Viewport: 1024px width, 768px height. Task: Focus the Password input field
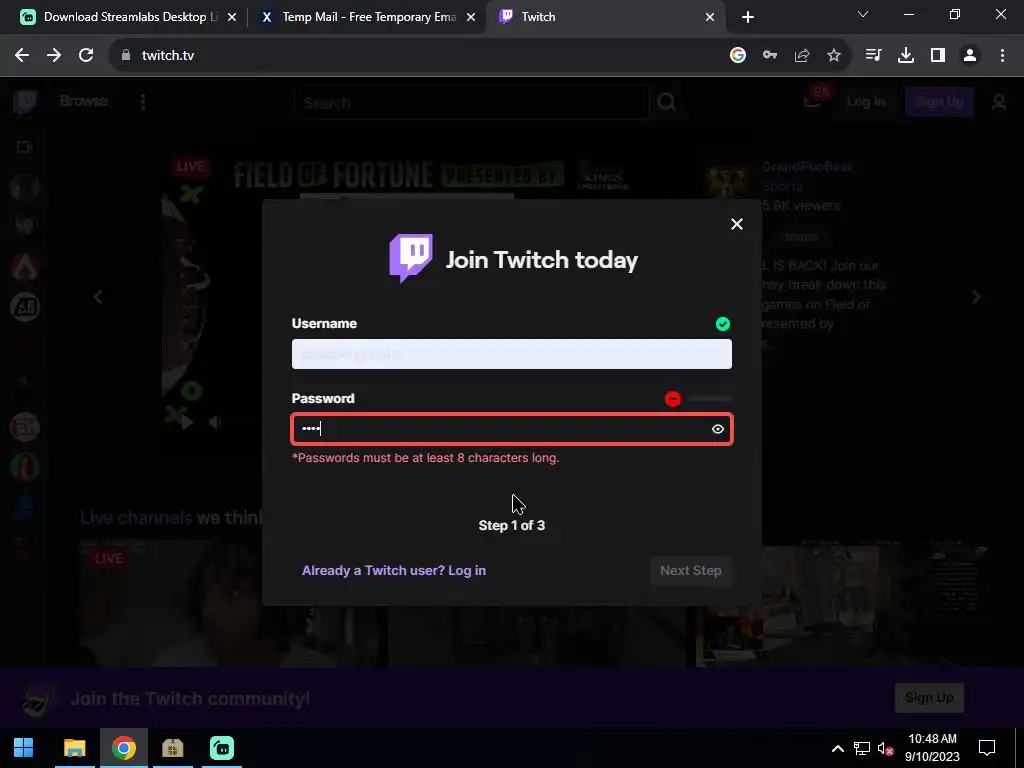click(x=511, y=429)
